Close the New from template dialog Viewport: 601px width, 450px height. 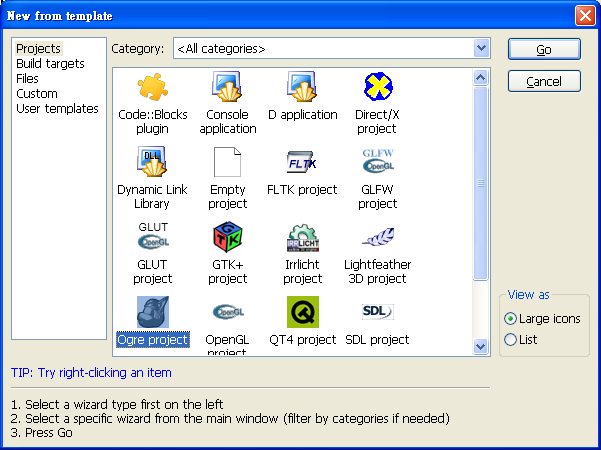pyautogui.click(x=585, y=16)
